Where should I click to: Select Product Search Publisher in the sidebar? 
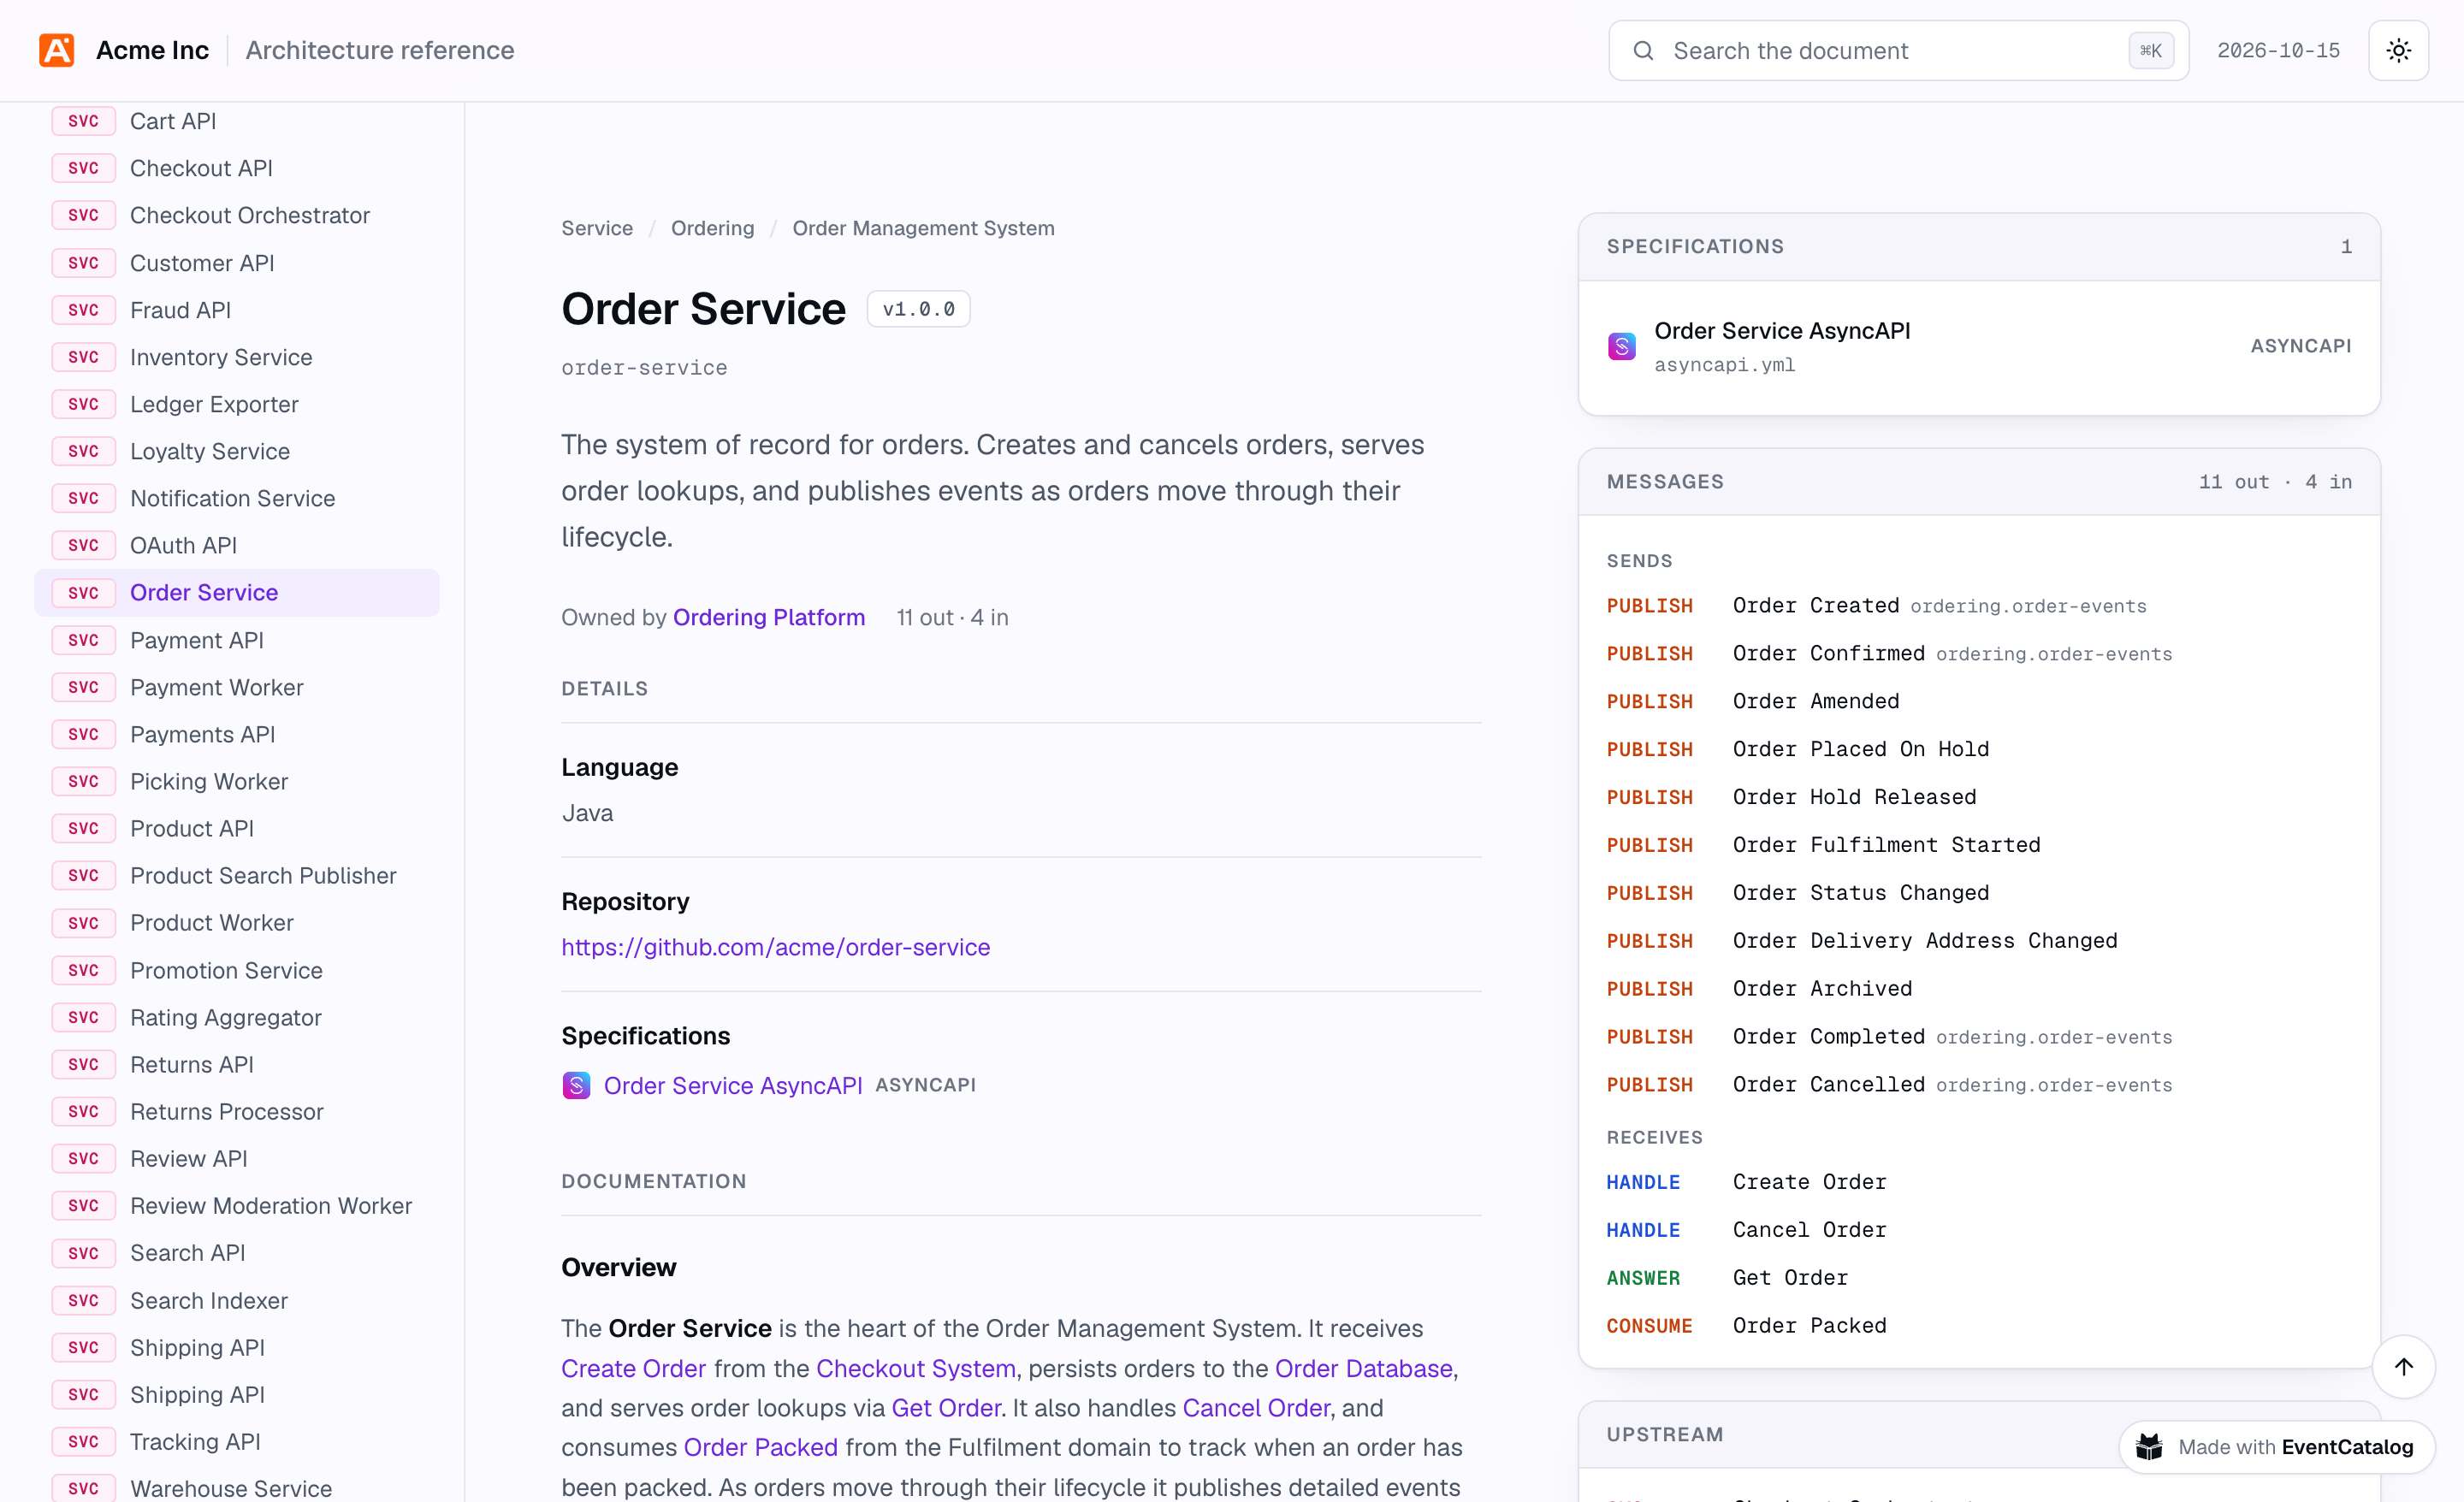(236, 875)
